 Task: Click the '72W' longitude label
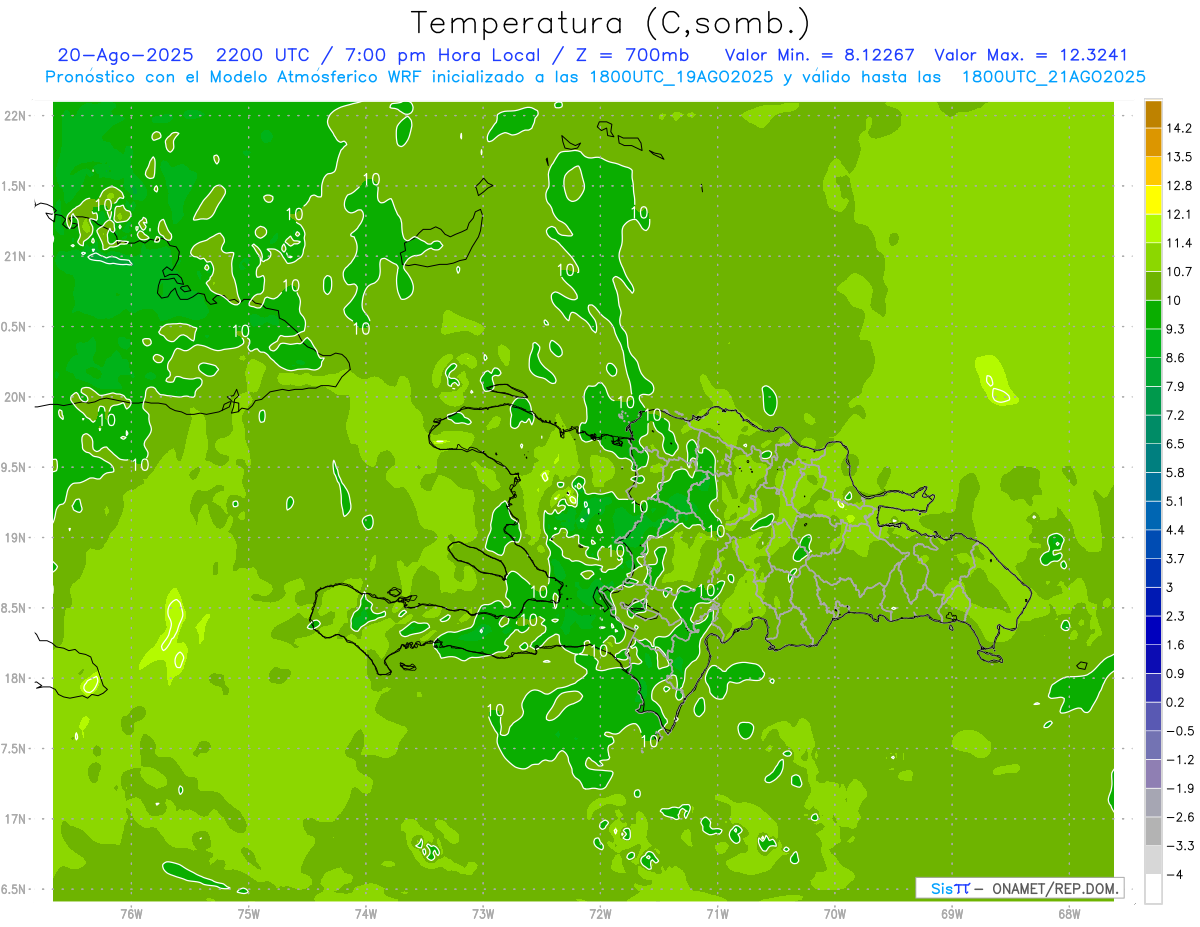click(x=600, y=914)
